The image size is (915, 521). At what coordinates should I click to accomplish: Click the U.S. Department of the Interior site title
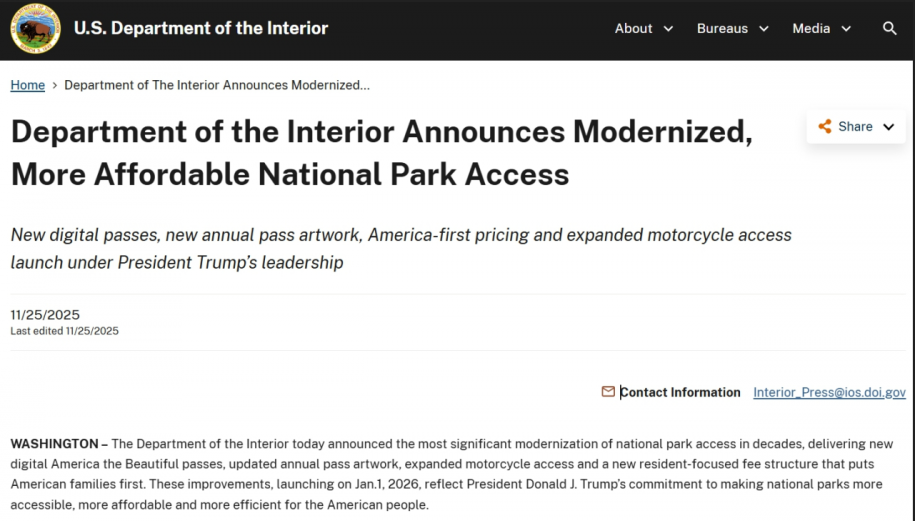click(201, 29)
